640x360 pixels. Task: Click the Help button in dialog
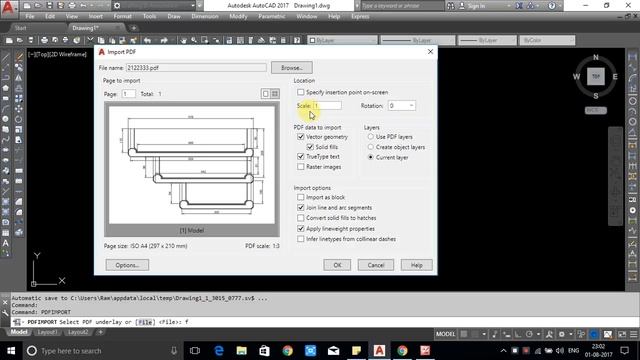coord(416,265)
